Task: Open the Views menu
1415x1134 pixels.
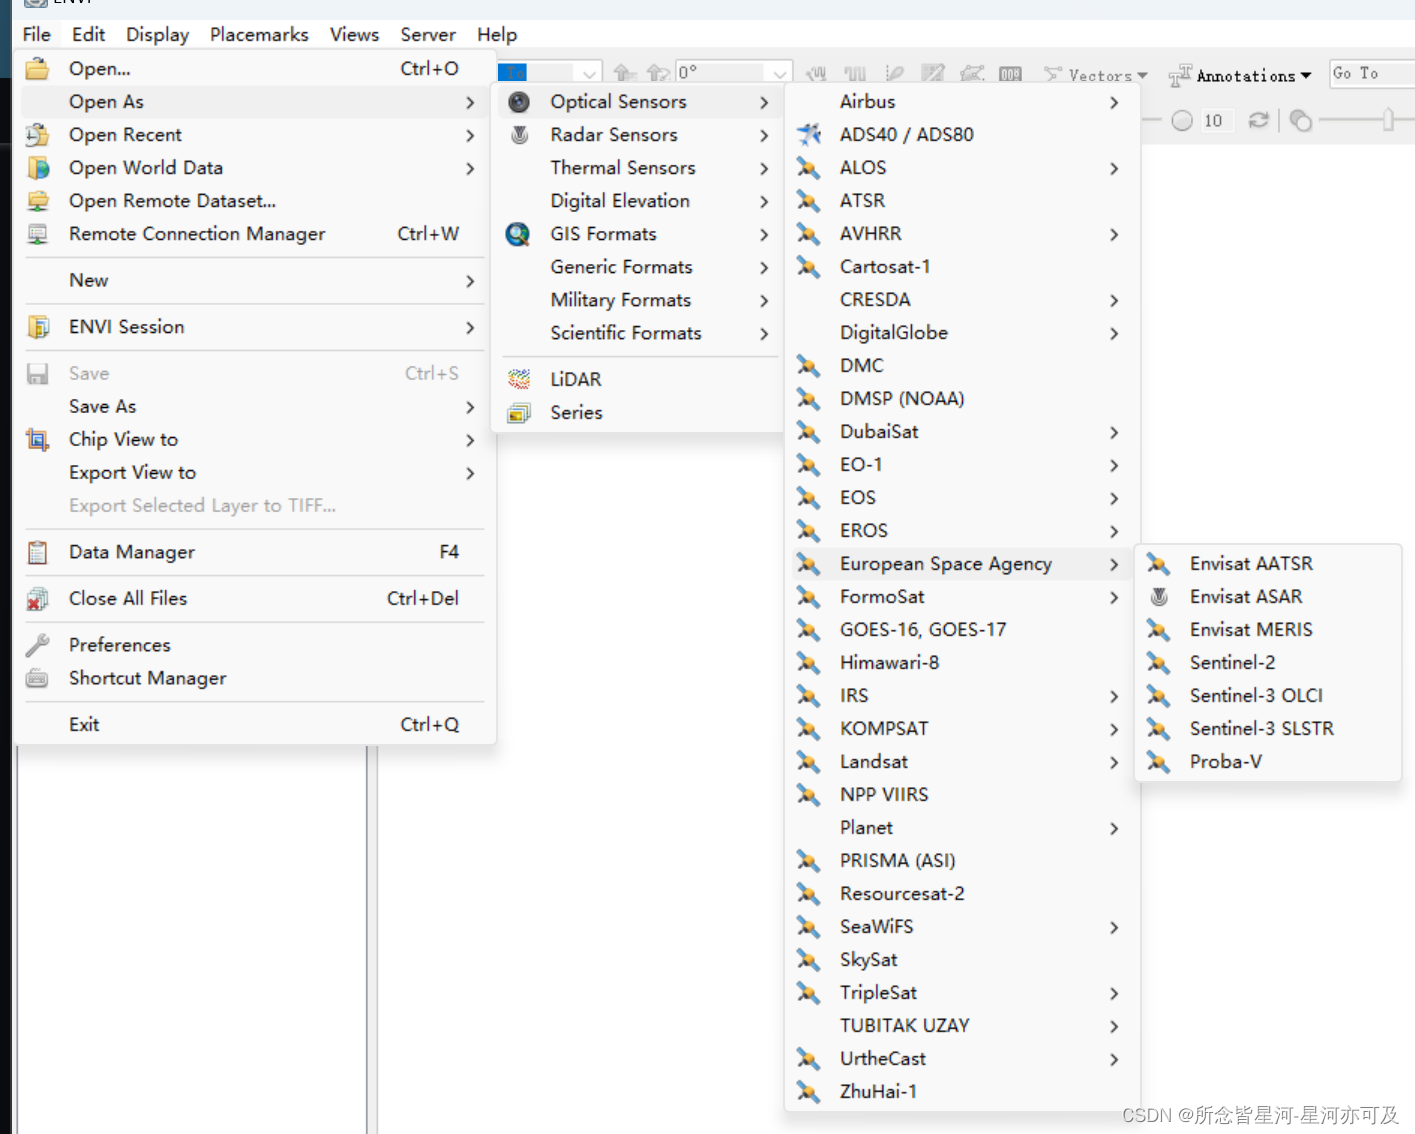Action: tap(354, 34)
